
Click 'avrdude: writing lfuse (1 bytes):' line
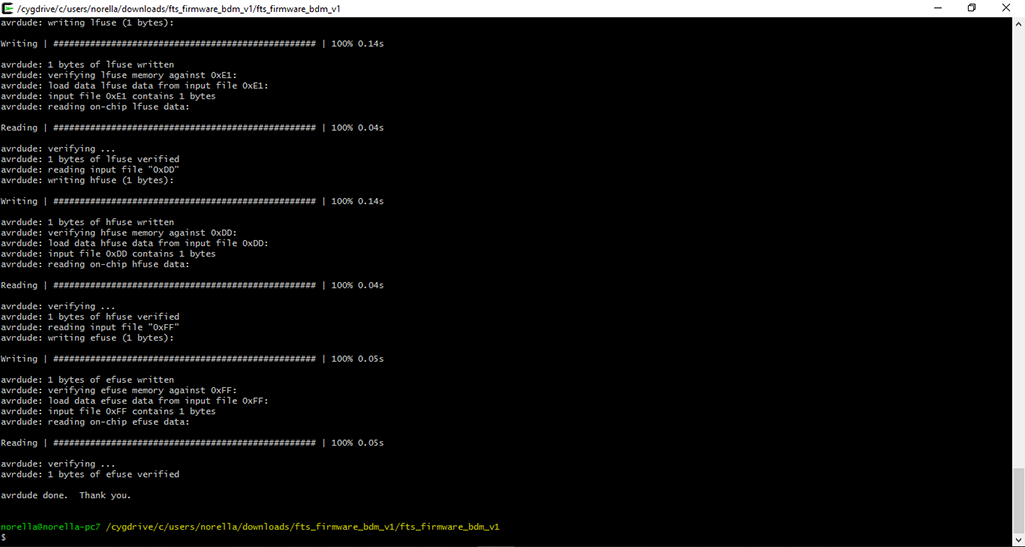pos(87,23)
